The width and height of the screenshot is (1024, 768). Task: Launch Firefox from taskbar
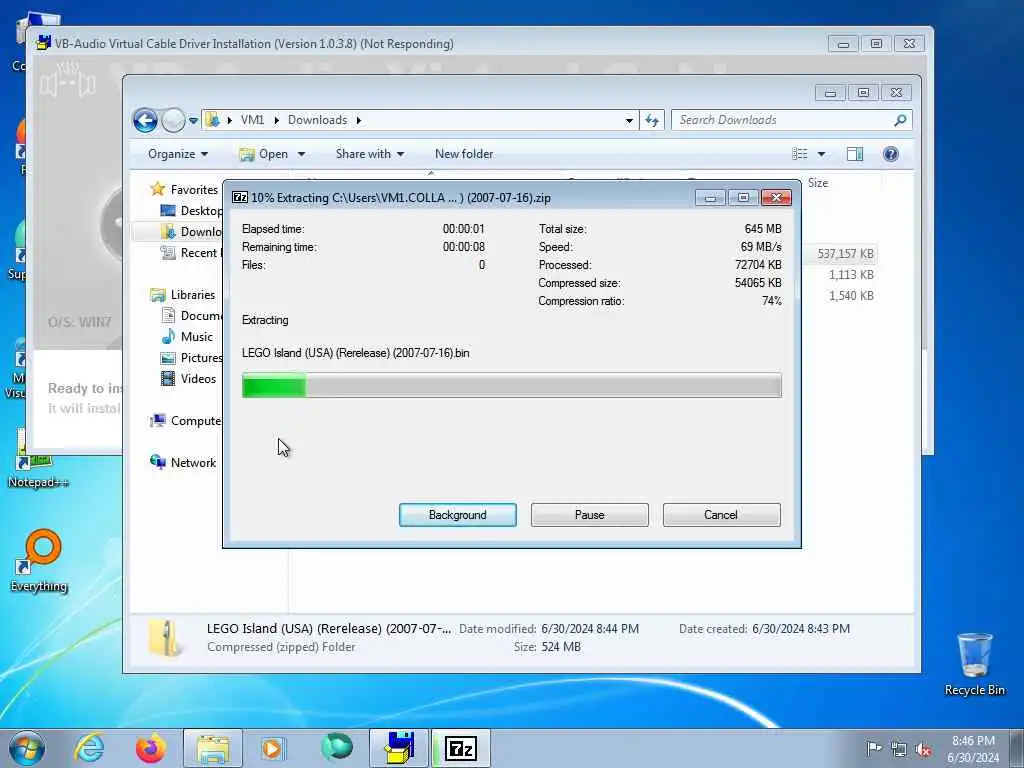click(x=150, y=748)
